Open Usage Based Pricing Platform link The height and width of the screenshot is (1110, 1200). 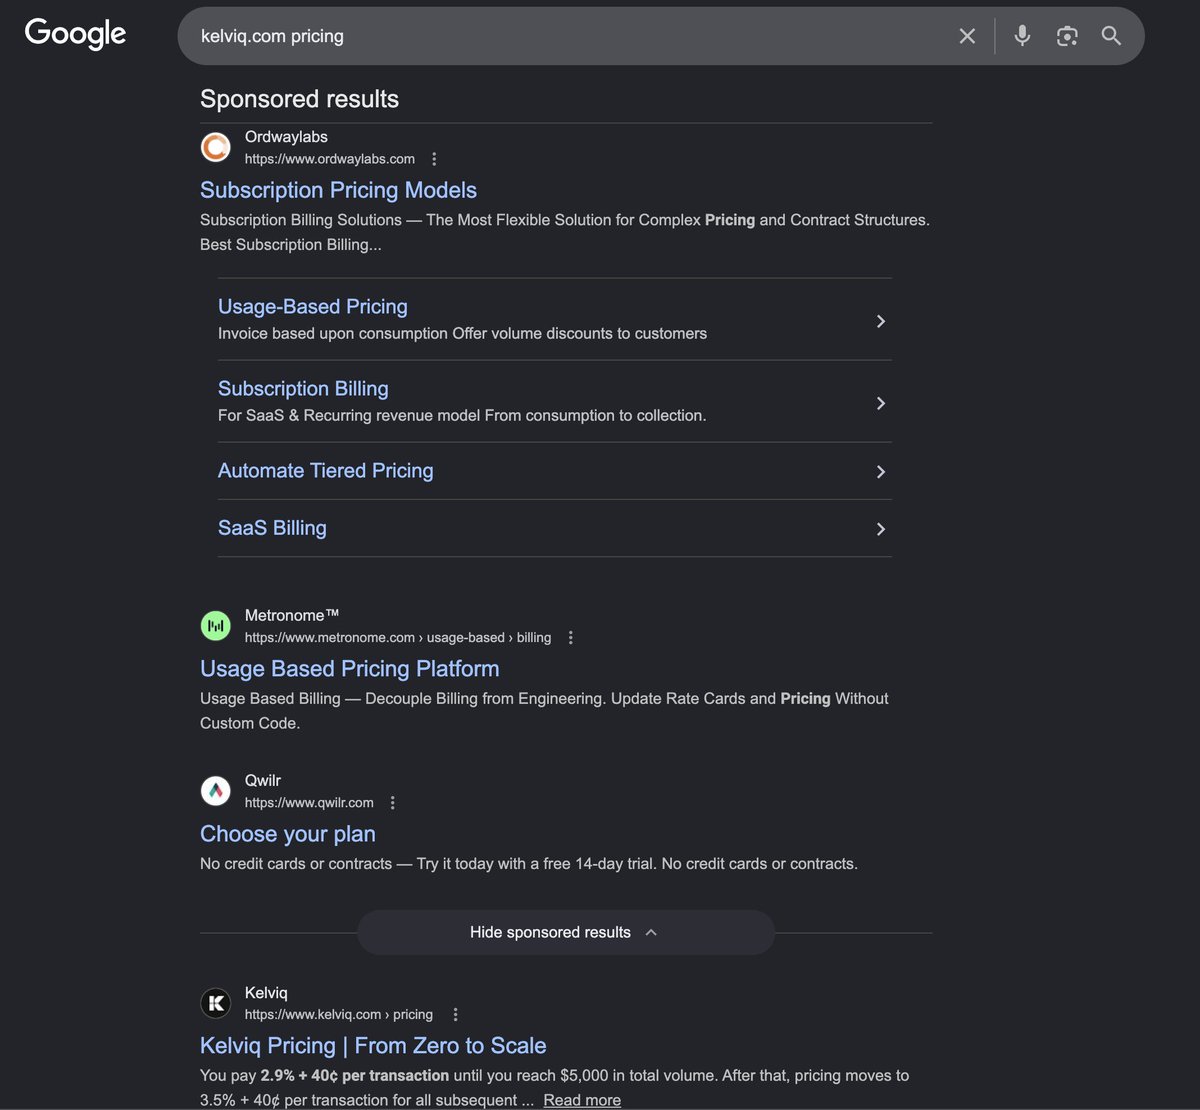coord(349,669)
